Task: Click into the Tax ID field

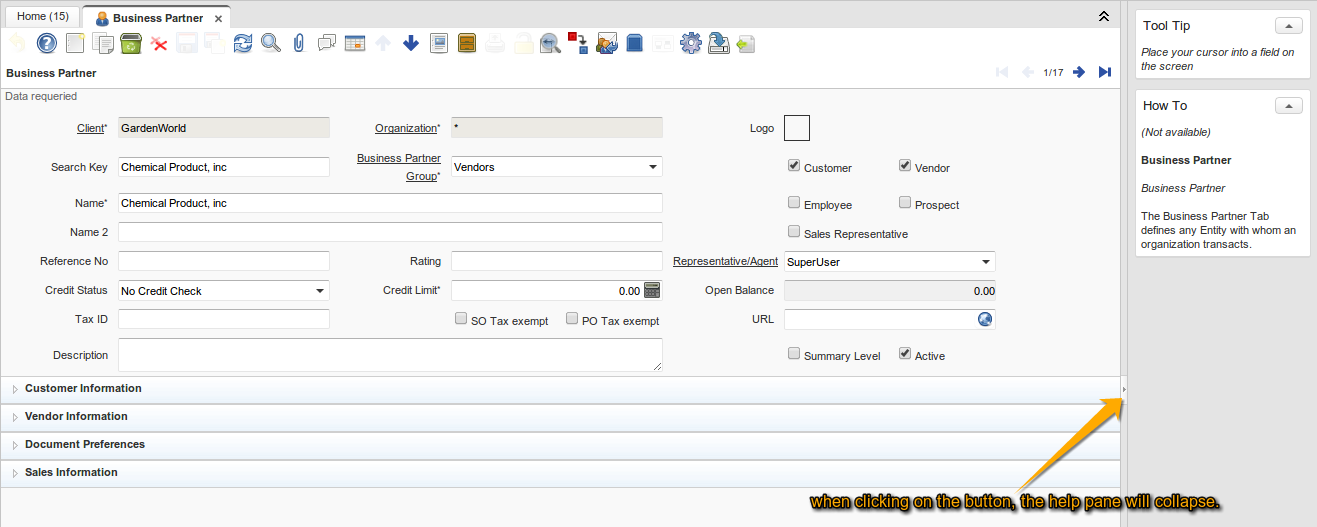Action: 224,319
